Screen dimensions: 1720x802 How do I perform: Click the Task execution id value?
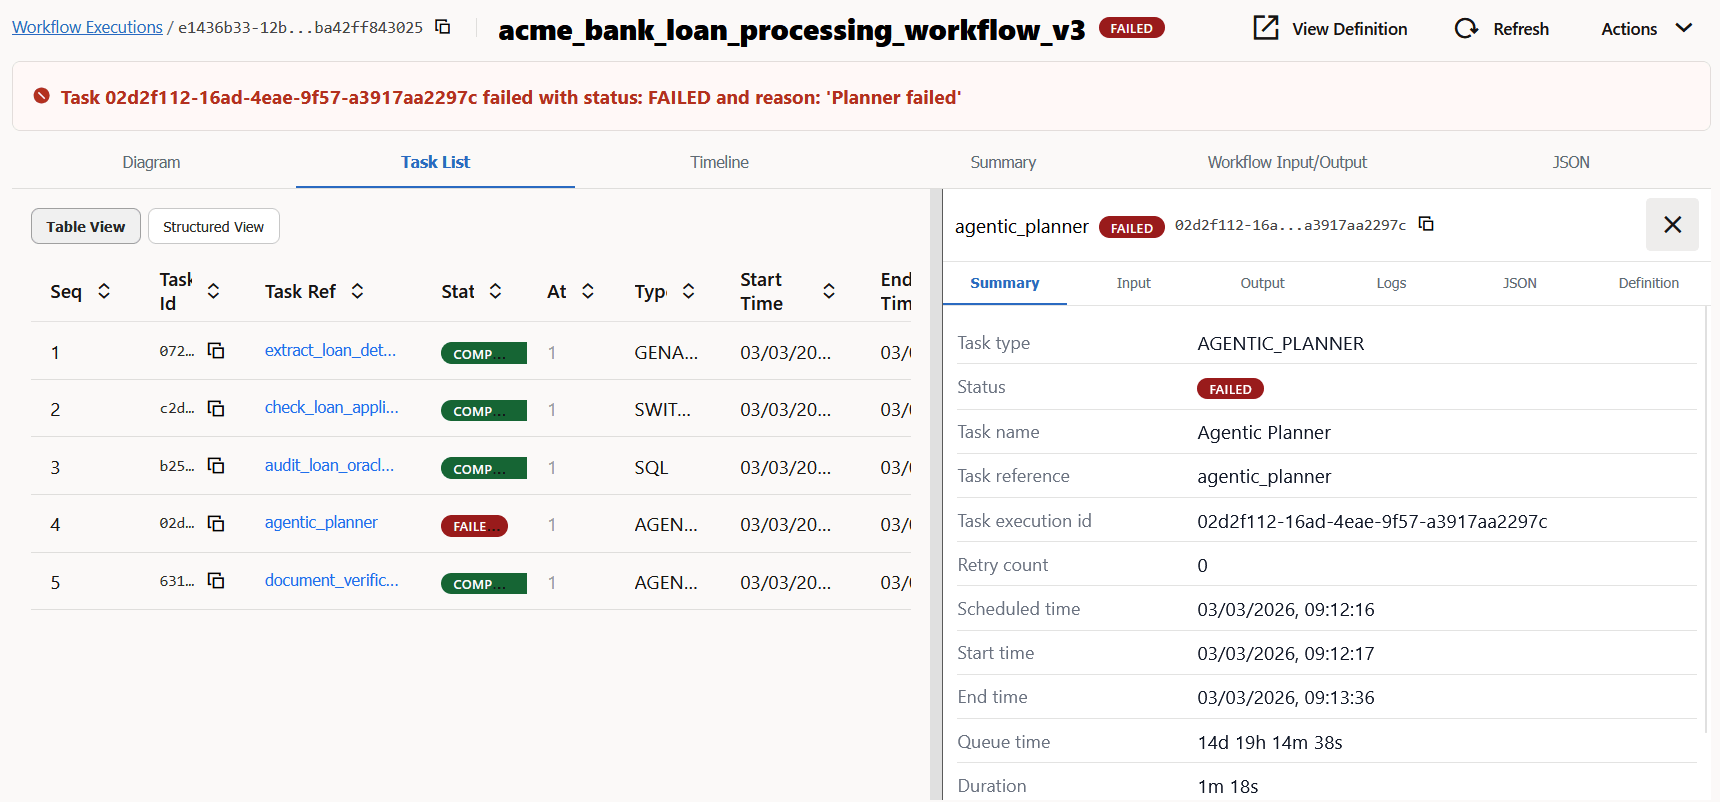(x=1372, y=521)
